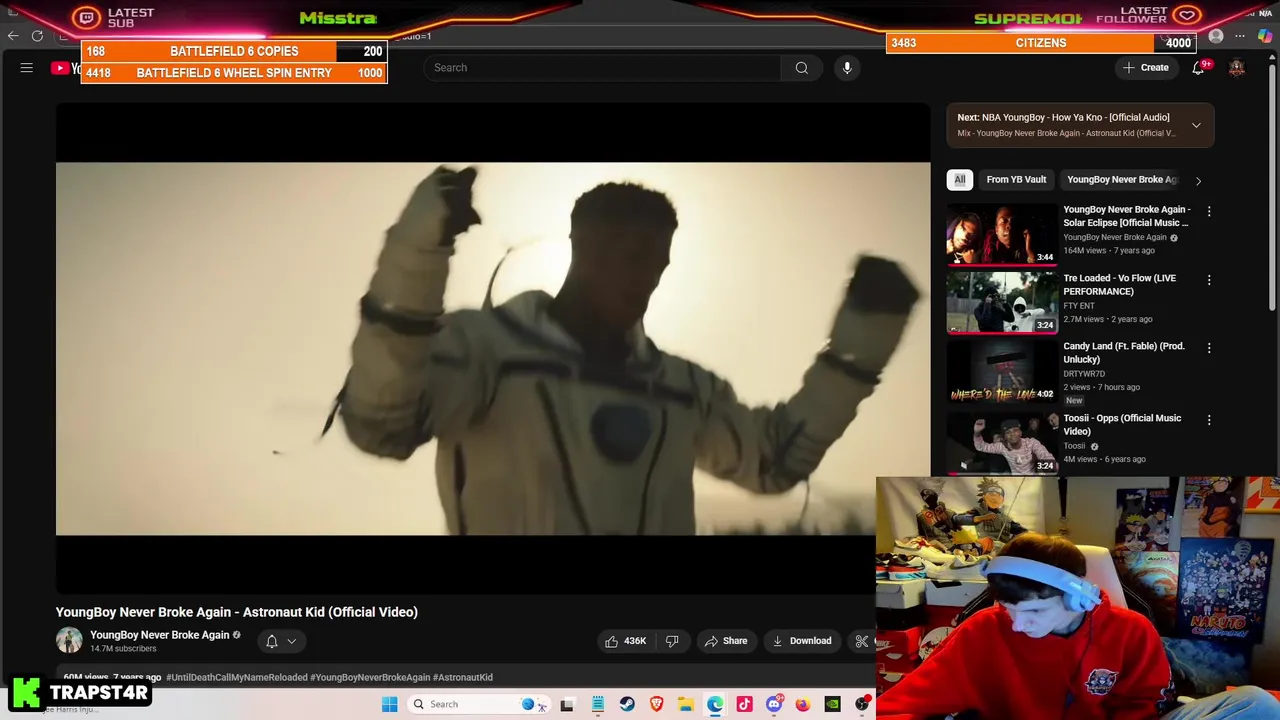Click the browser back arrow
Viewport: 1280px width, 720px height.
[13, 36]
